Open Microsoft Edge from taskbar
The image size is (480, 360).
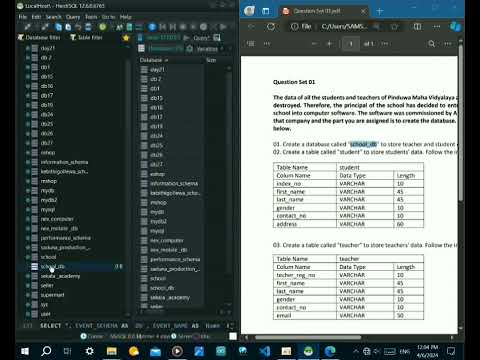click(330, 351)
